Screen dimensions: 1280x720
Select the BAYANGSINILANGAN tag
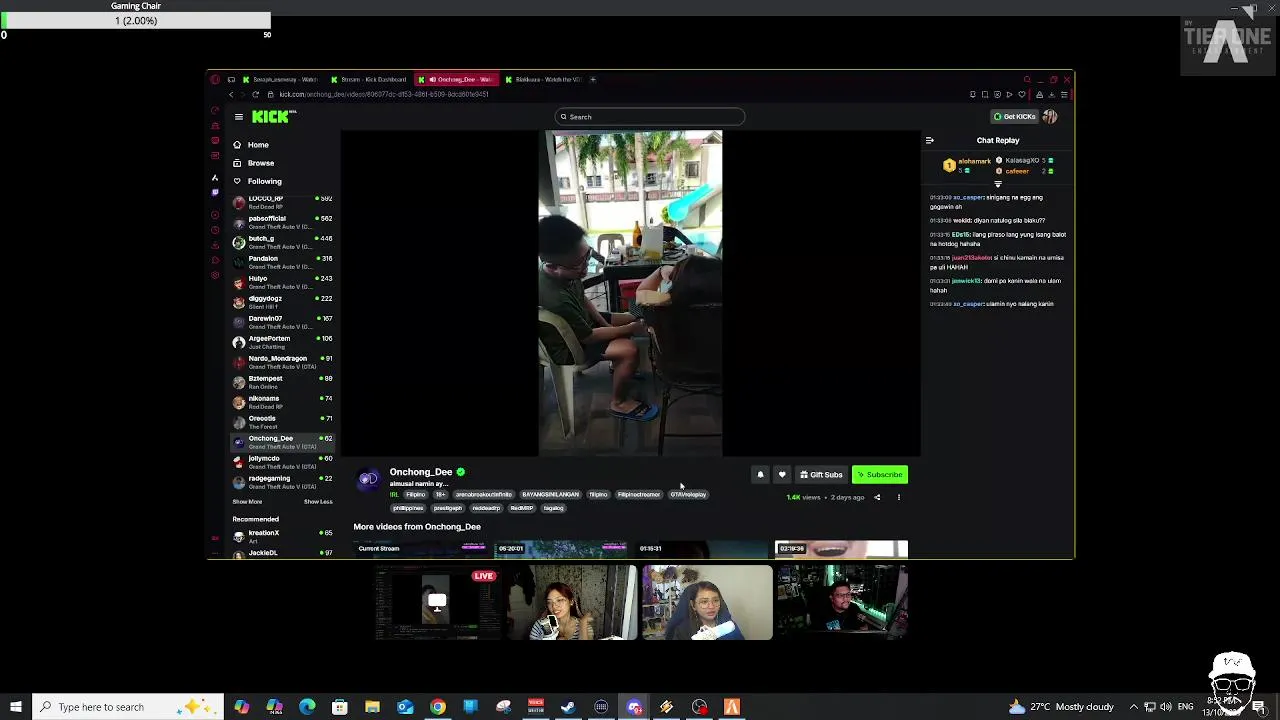550,495
